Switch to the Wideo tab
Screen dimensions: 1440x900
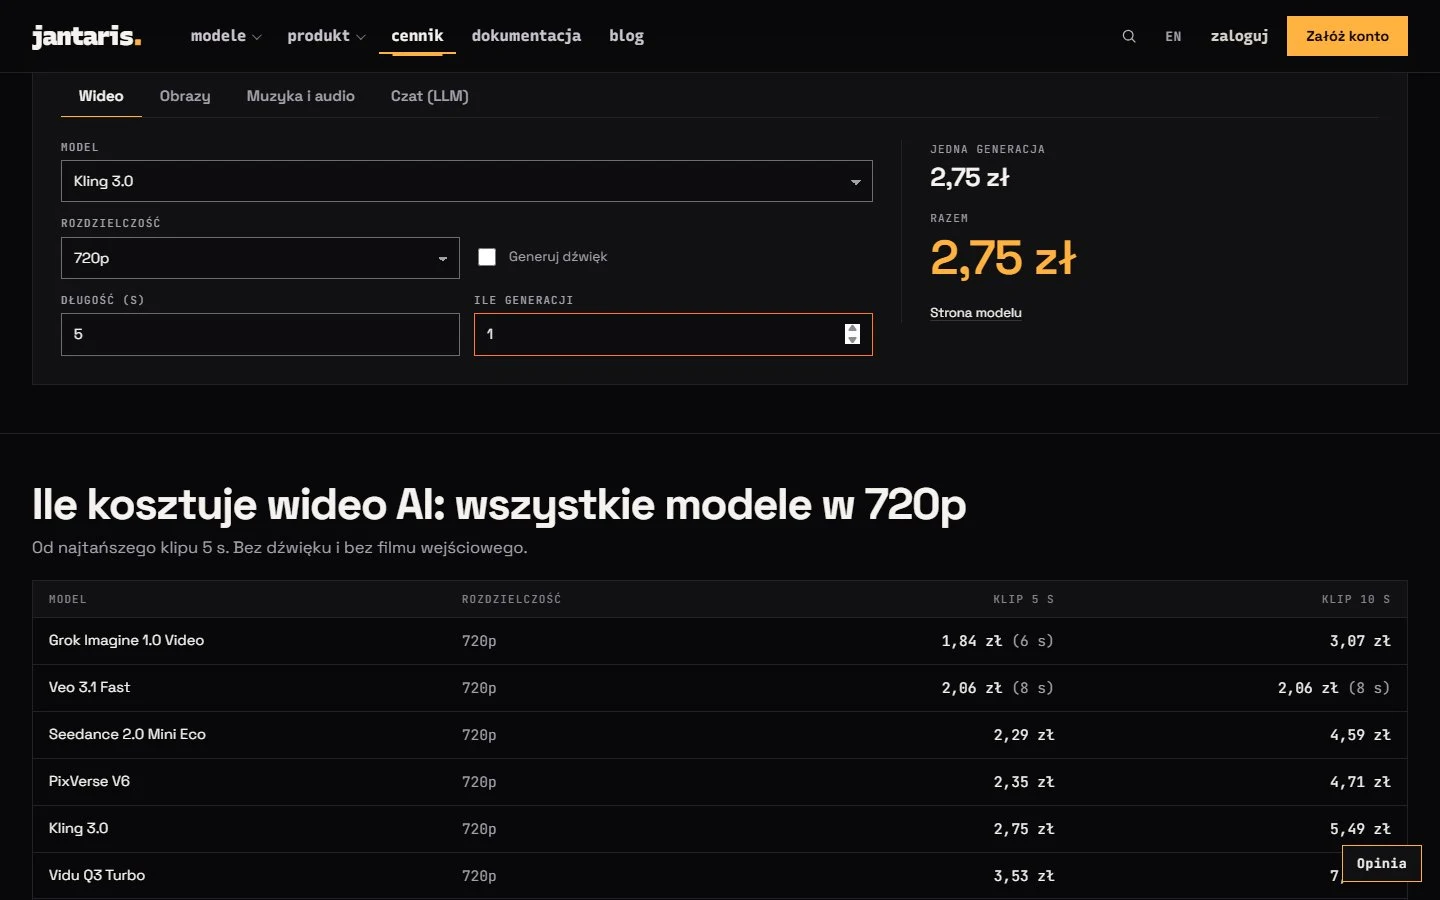click(x=101, y=96)
